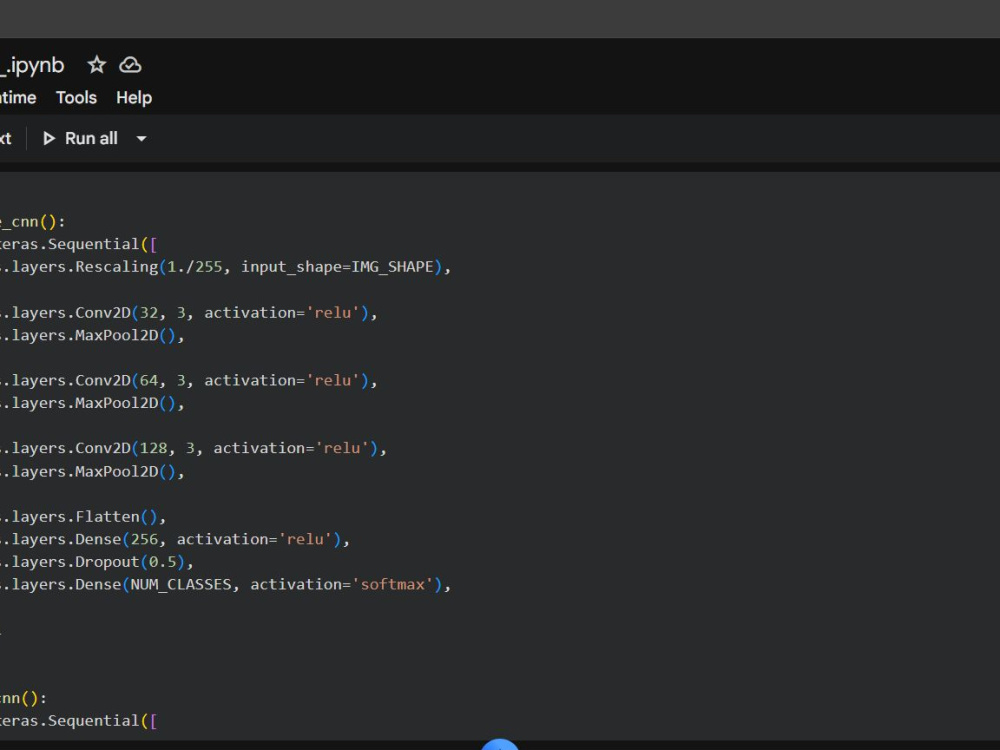Click the Conv2D(64, 3 code line
This screenshot has height=750, width=1000.
[189, 380]
